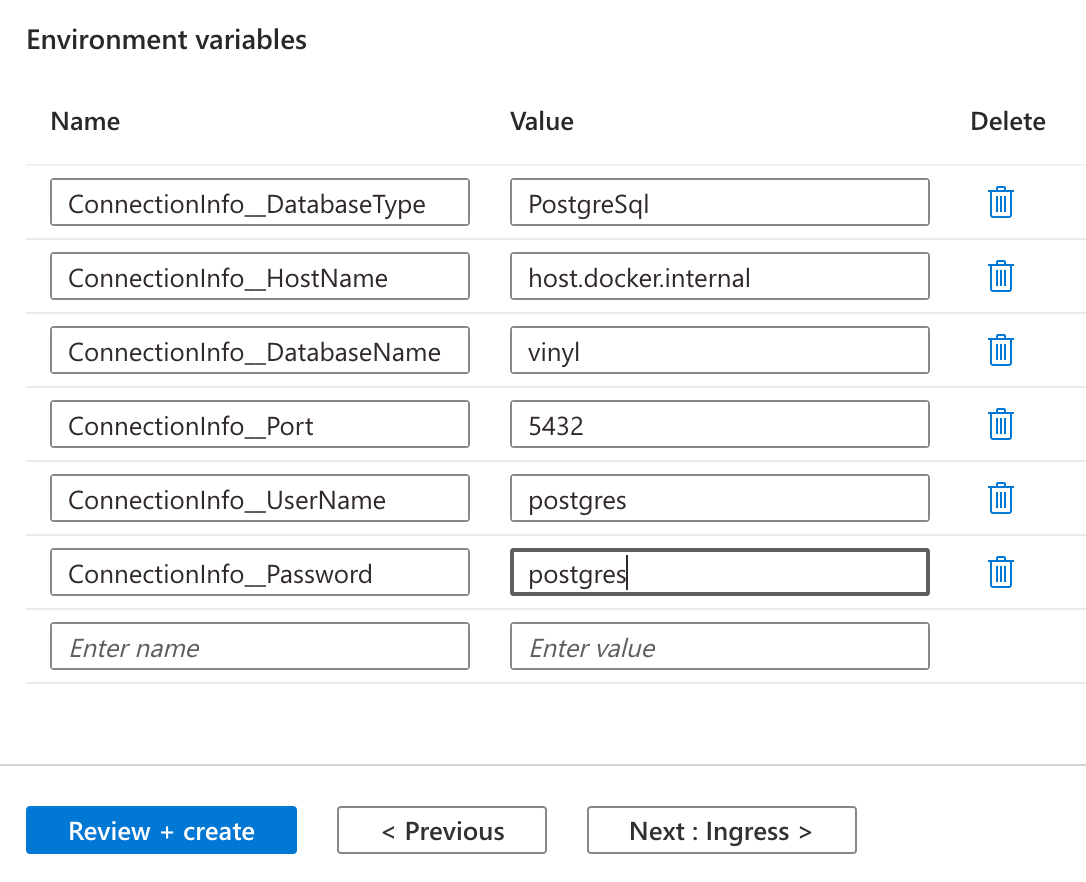The image size is (1086, 882).
Task: Edit the vinyl database name value
Action: 719,350
